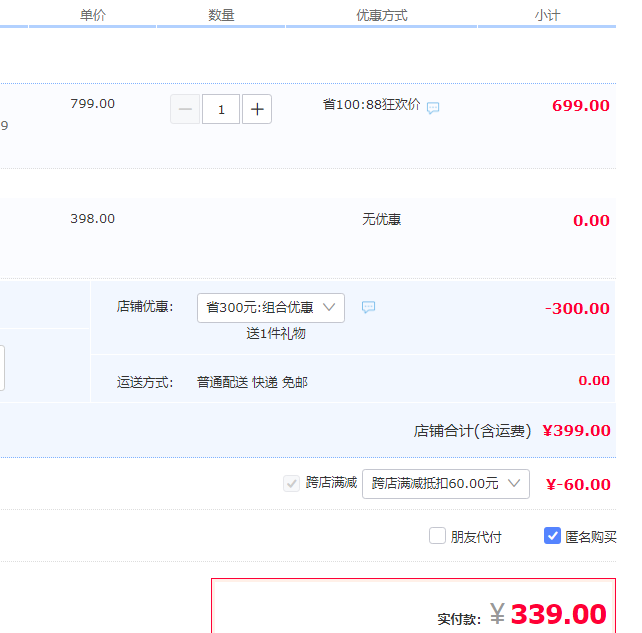Open the 省300元:组合优惠 store discount dropdown

[271, 308]
